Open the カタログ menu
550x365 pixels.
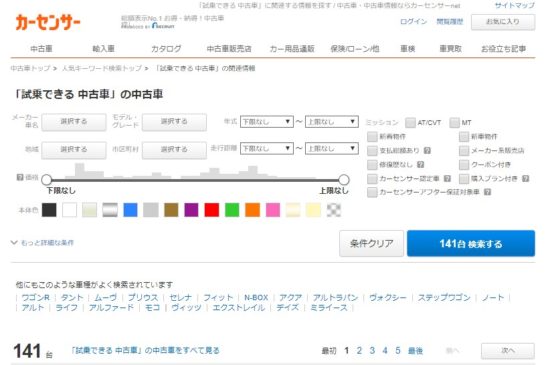point(166,49)
